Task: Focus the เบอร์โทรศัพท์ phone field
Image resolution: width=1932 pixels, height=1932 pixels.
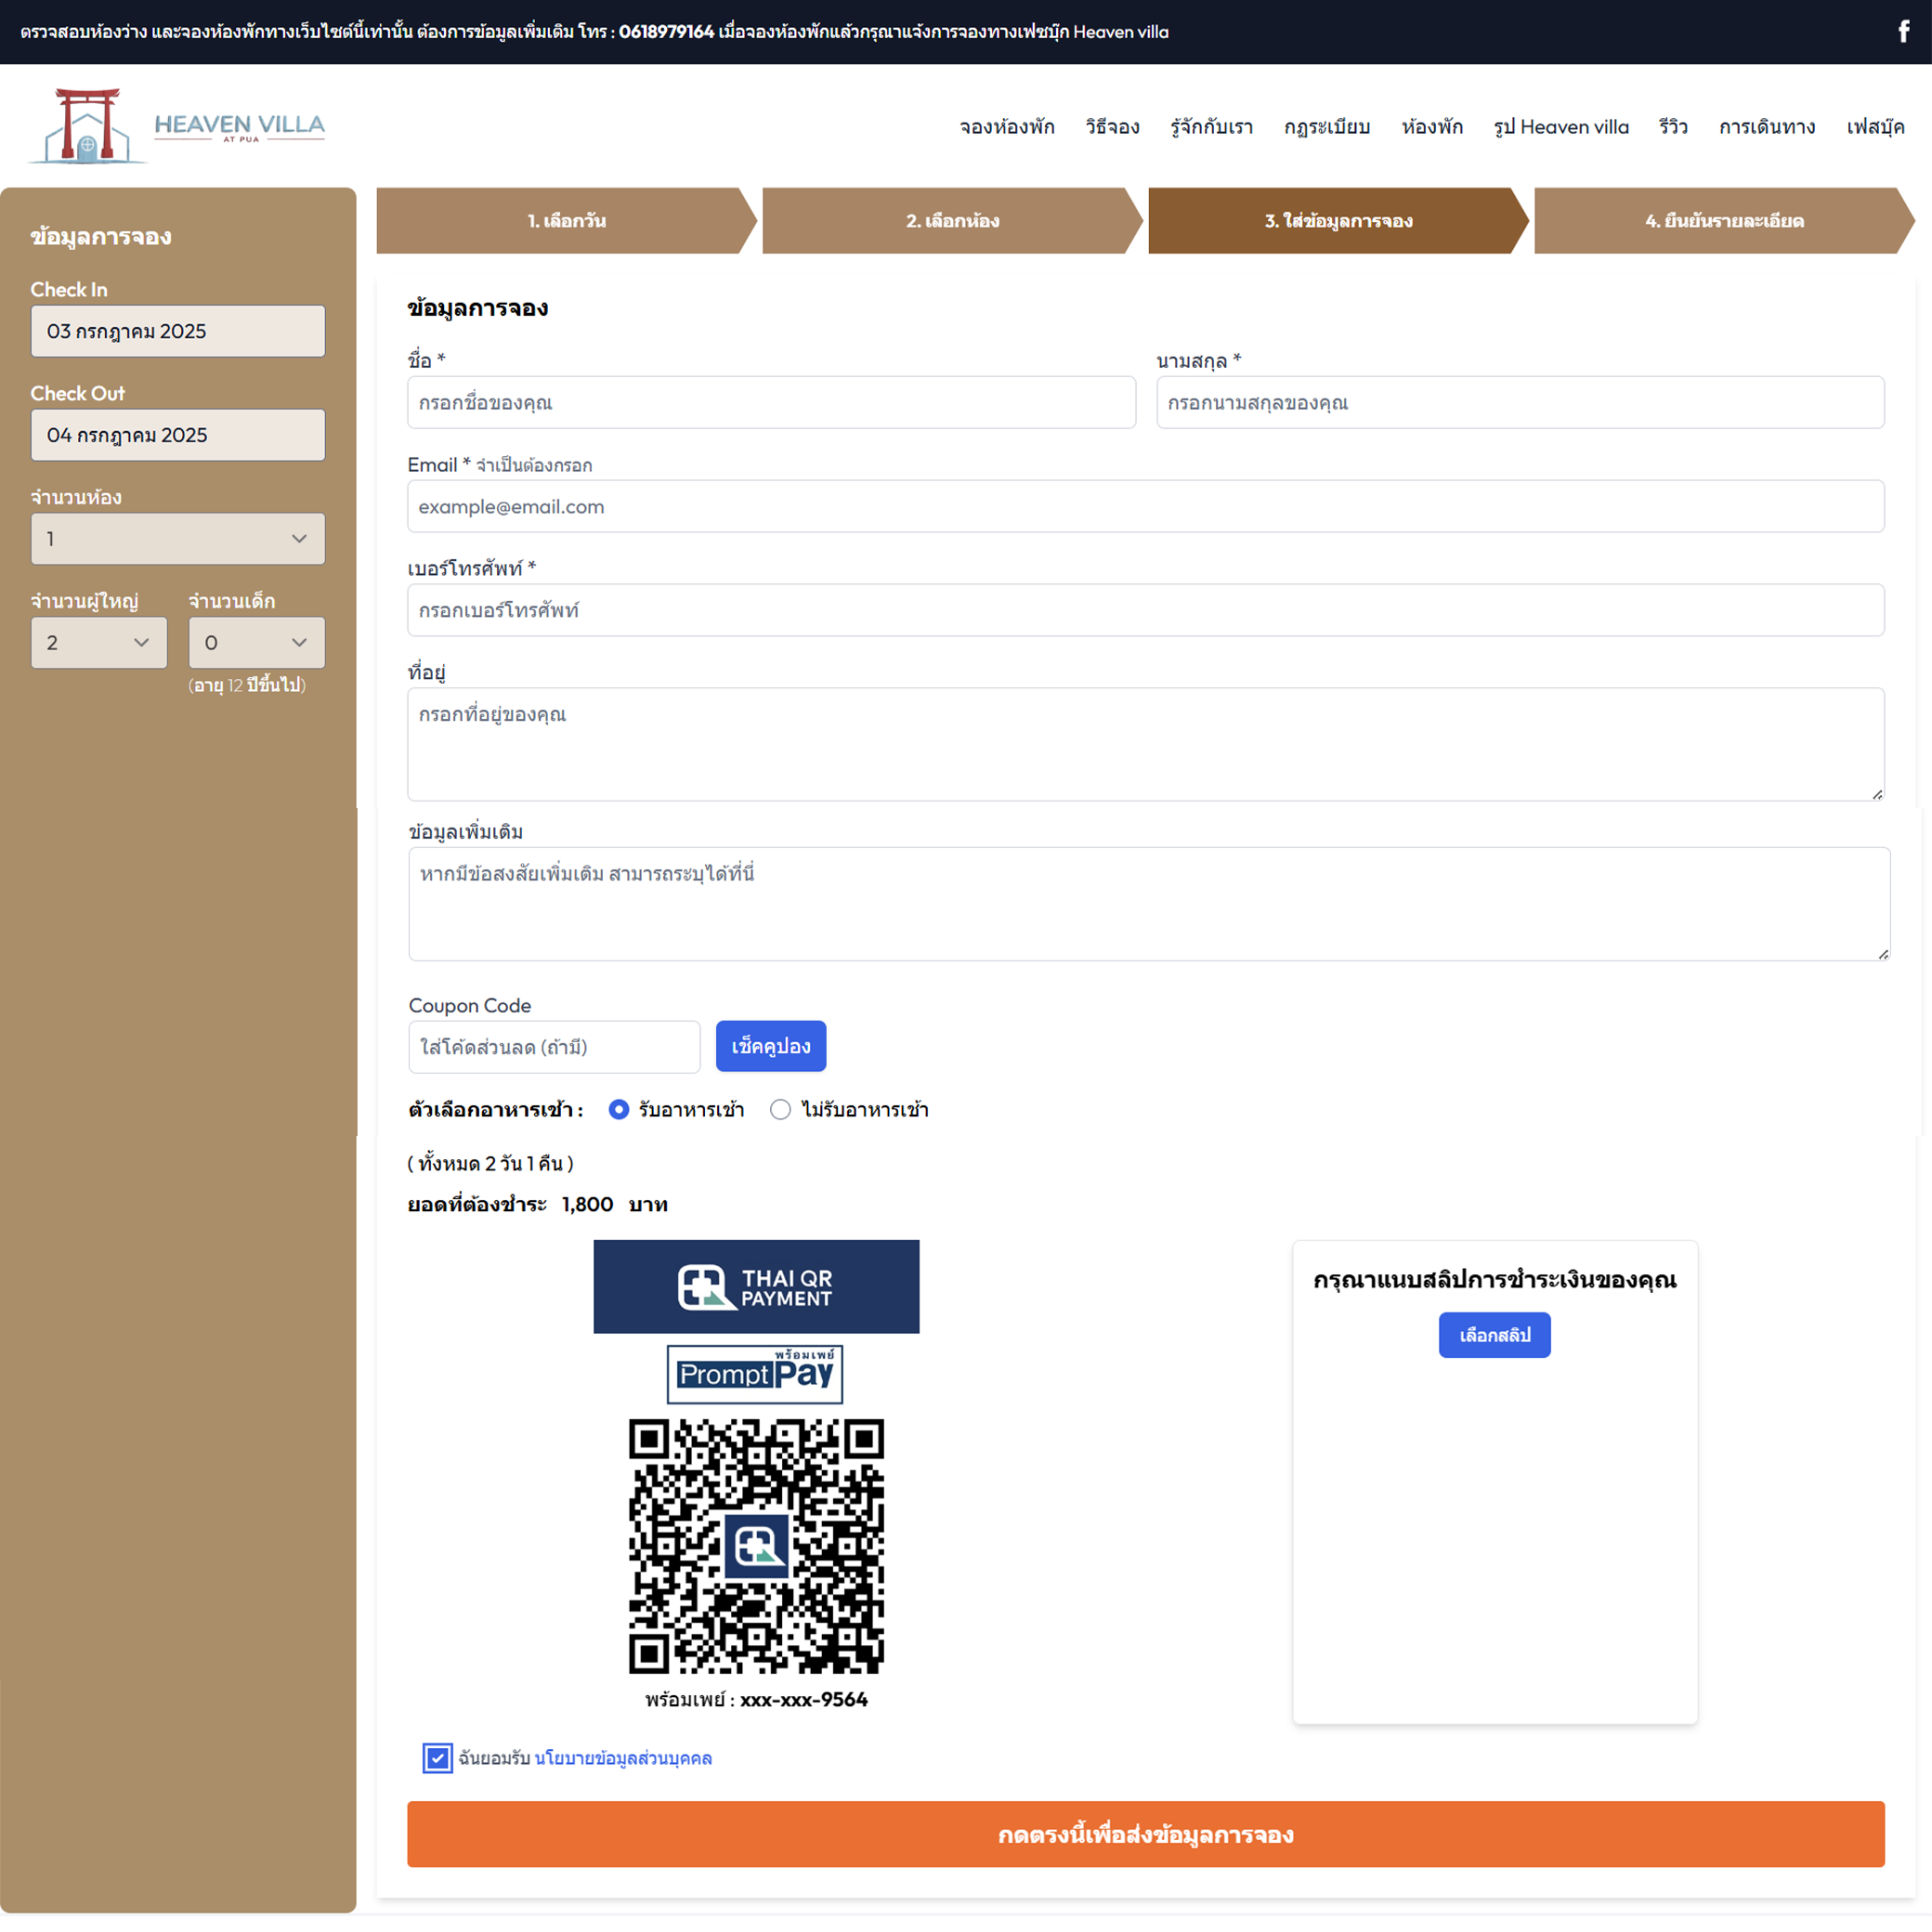Action: (1146, 610)
